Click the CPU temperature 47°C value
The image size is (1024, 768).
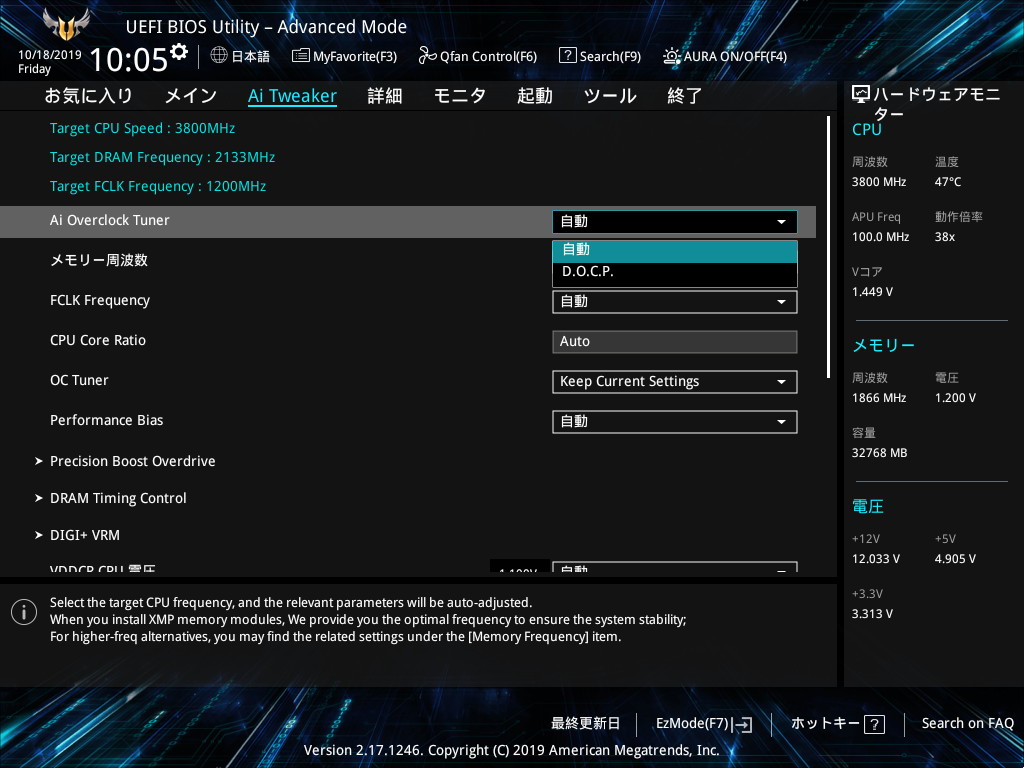(948, 182)
